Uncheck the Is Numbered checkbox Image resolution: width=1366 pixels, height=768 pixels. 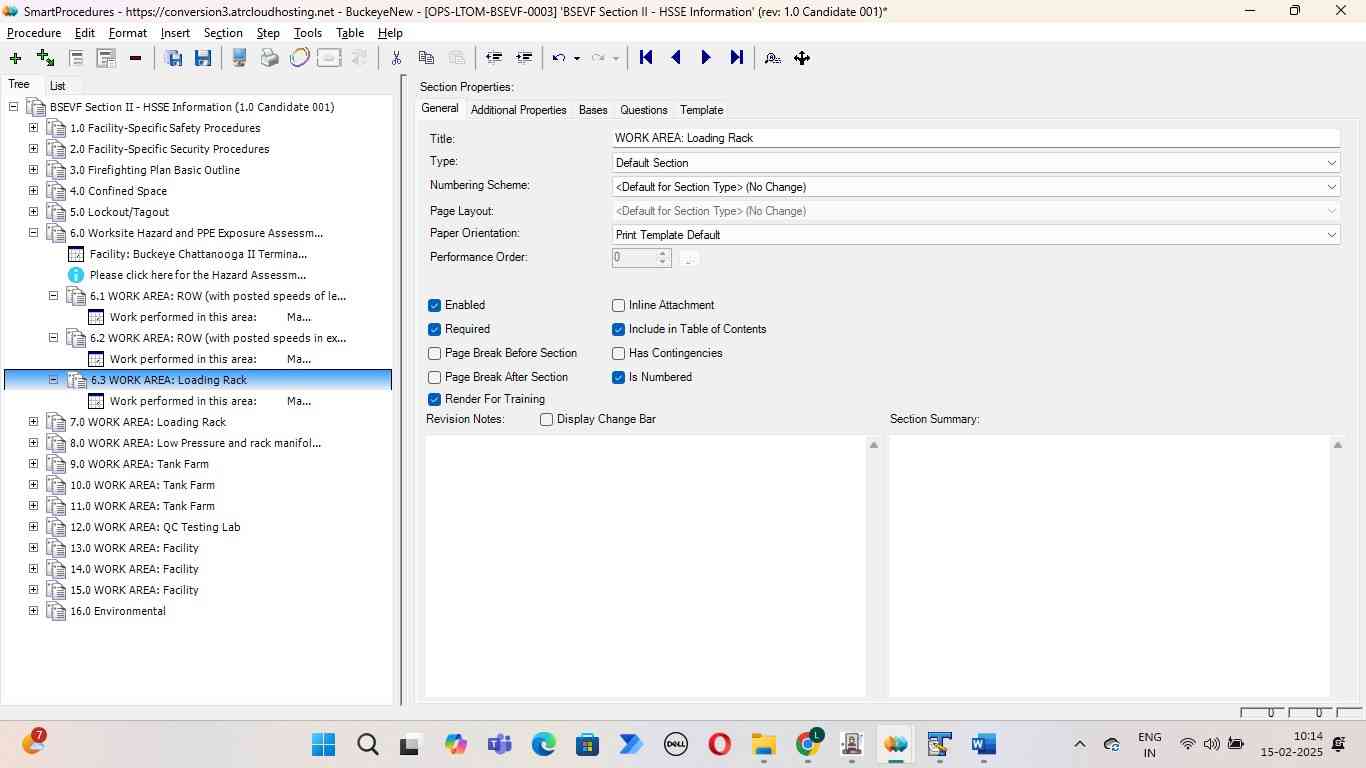pos(618,377)
